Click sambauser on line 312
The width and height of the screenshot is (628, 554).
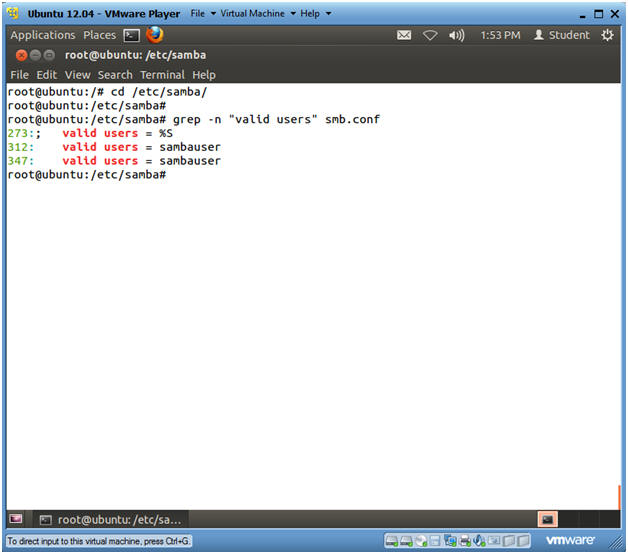pos(190,147)
